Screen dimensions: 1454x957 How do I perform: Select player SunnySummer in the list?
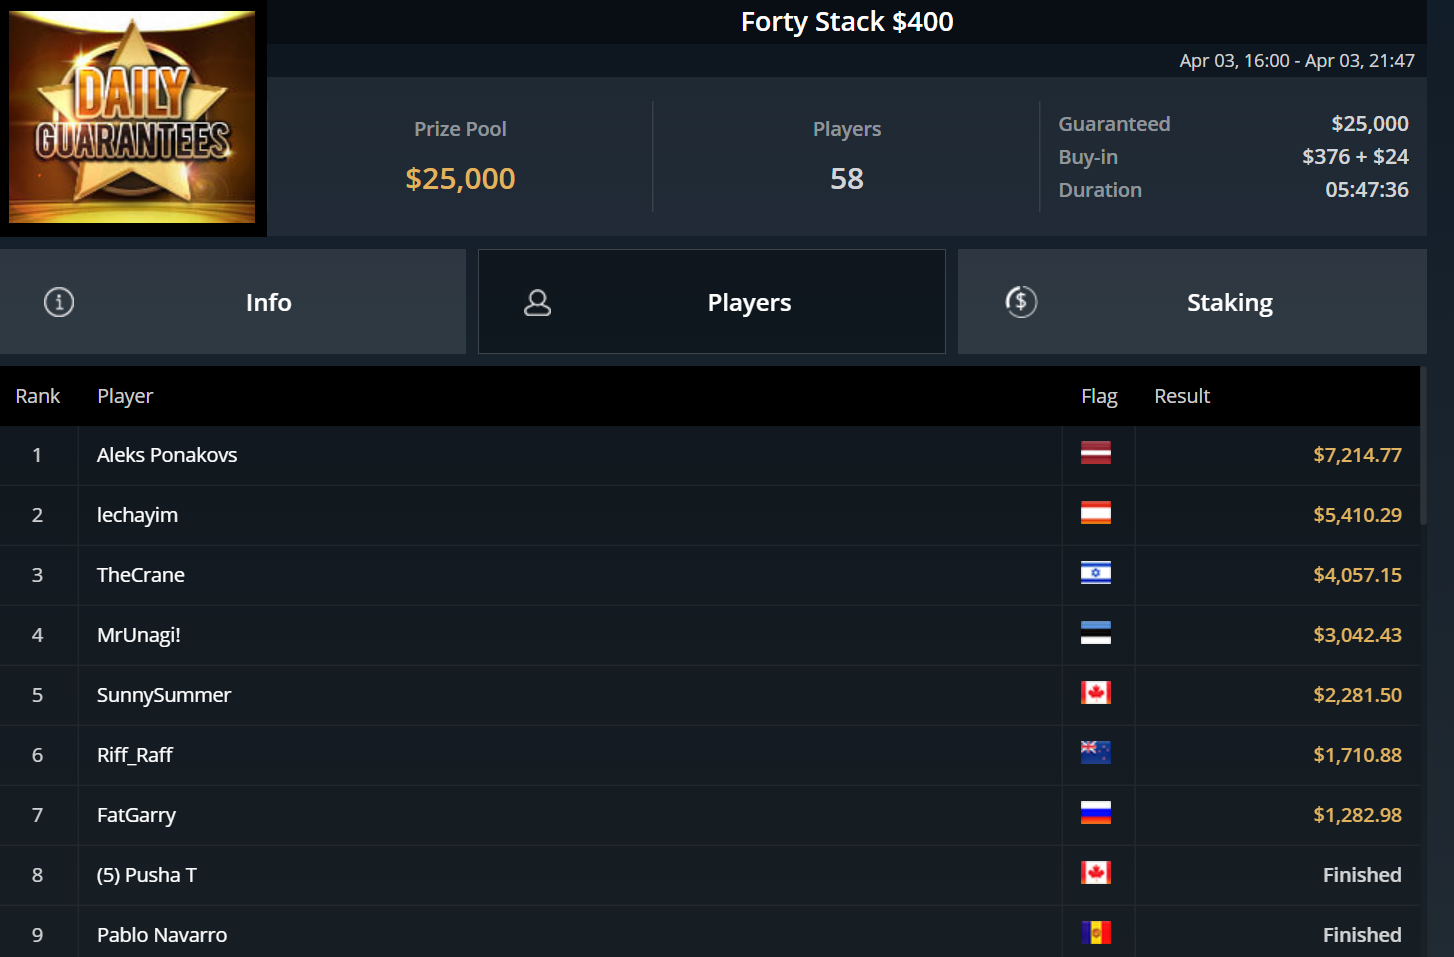point(164,695)
